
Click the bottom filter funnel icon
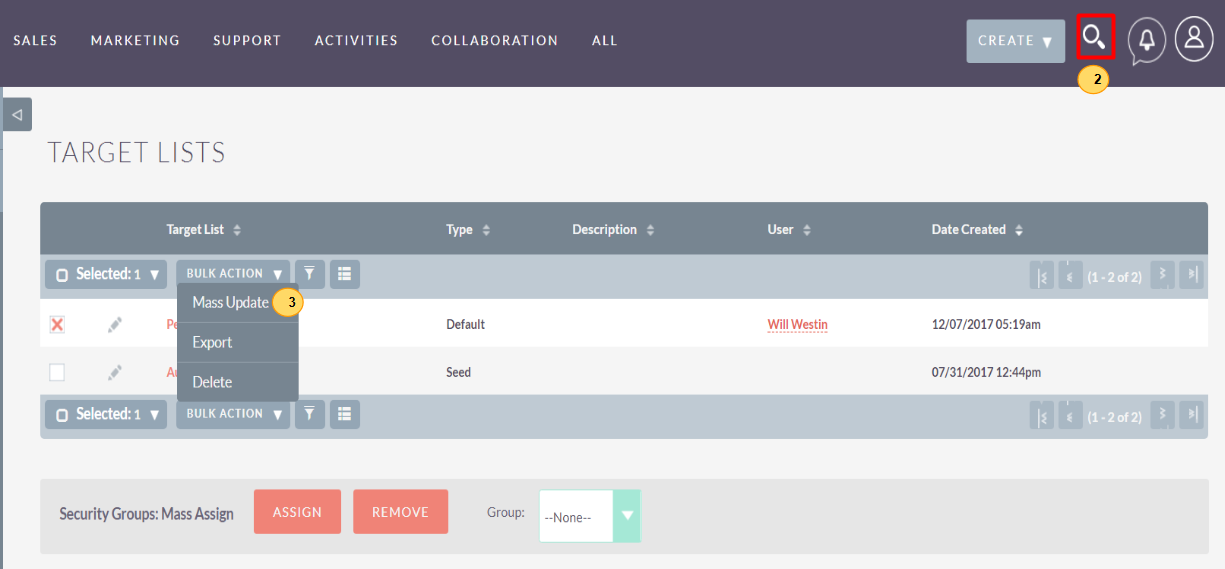(x=310, y=414)
